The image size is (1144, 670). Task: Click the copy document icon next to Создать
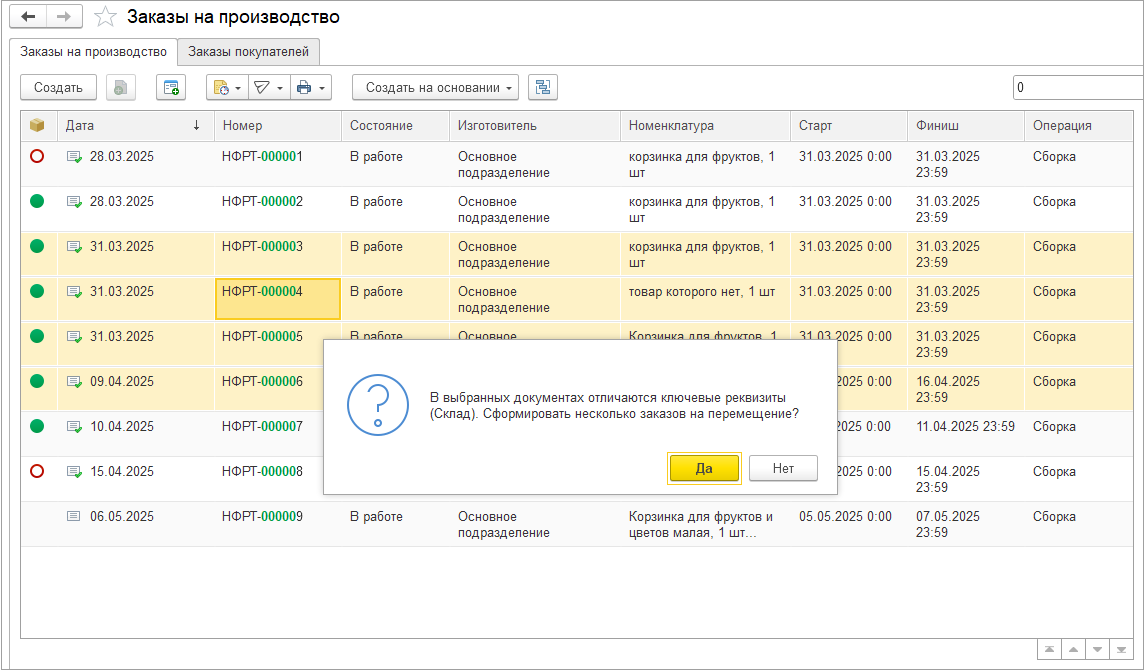[x=120, y=88]
